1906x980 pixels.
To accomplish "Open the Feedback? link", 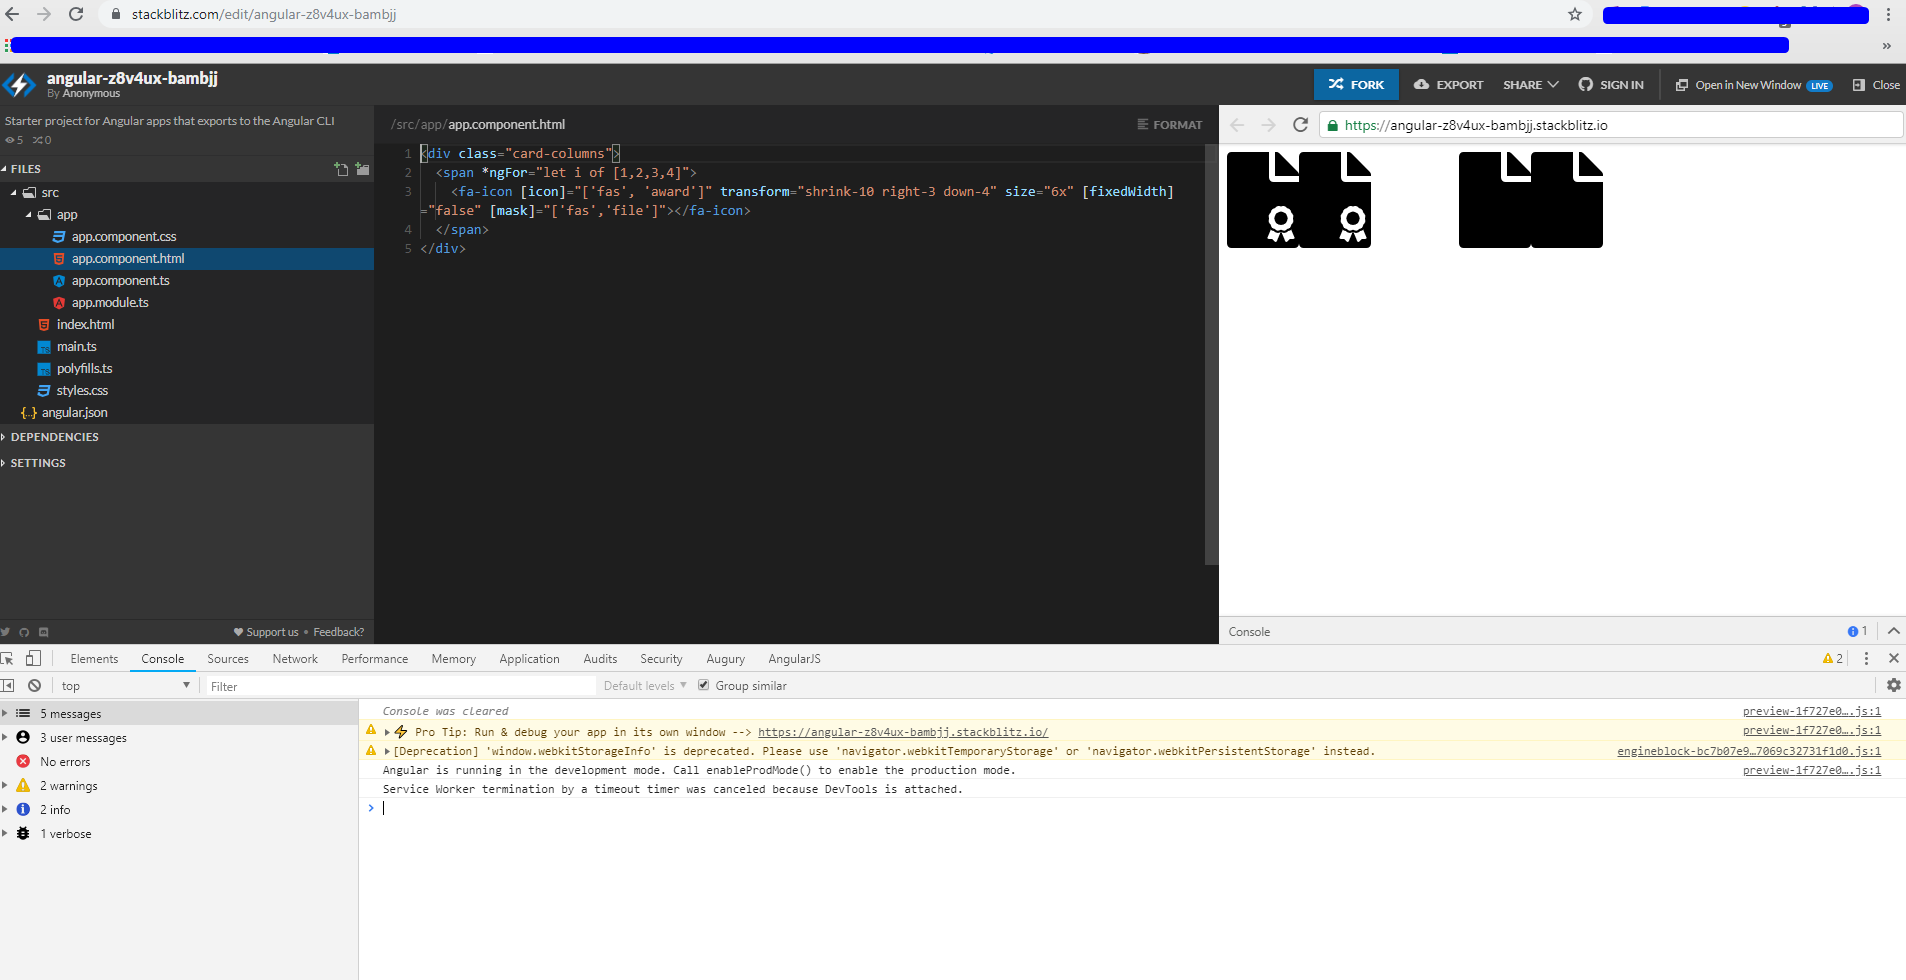I will 339,632.
